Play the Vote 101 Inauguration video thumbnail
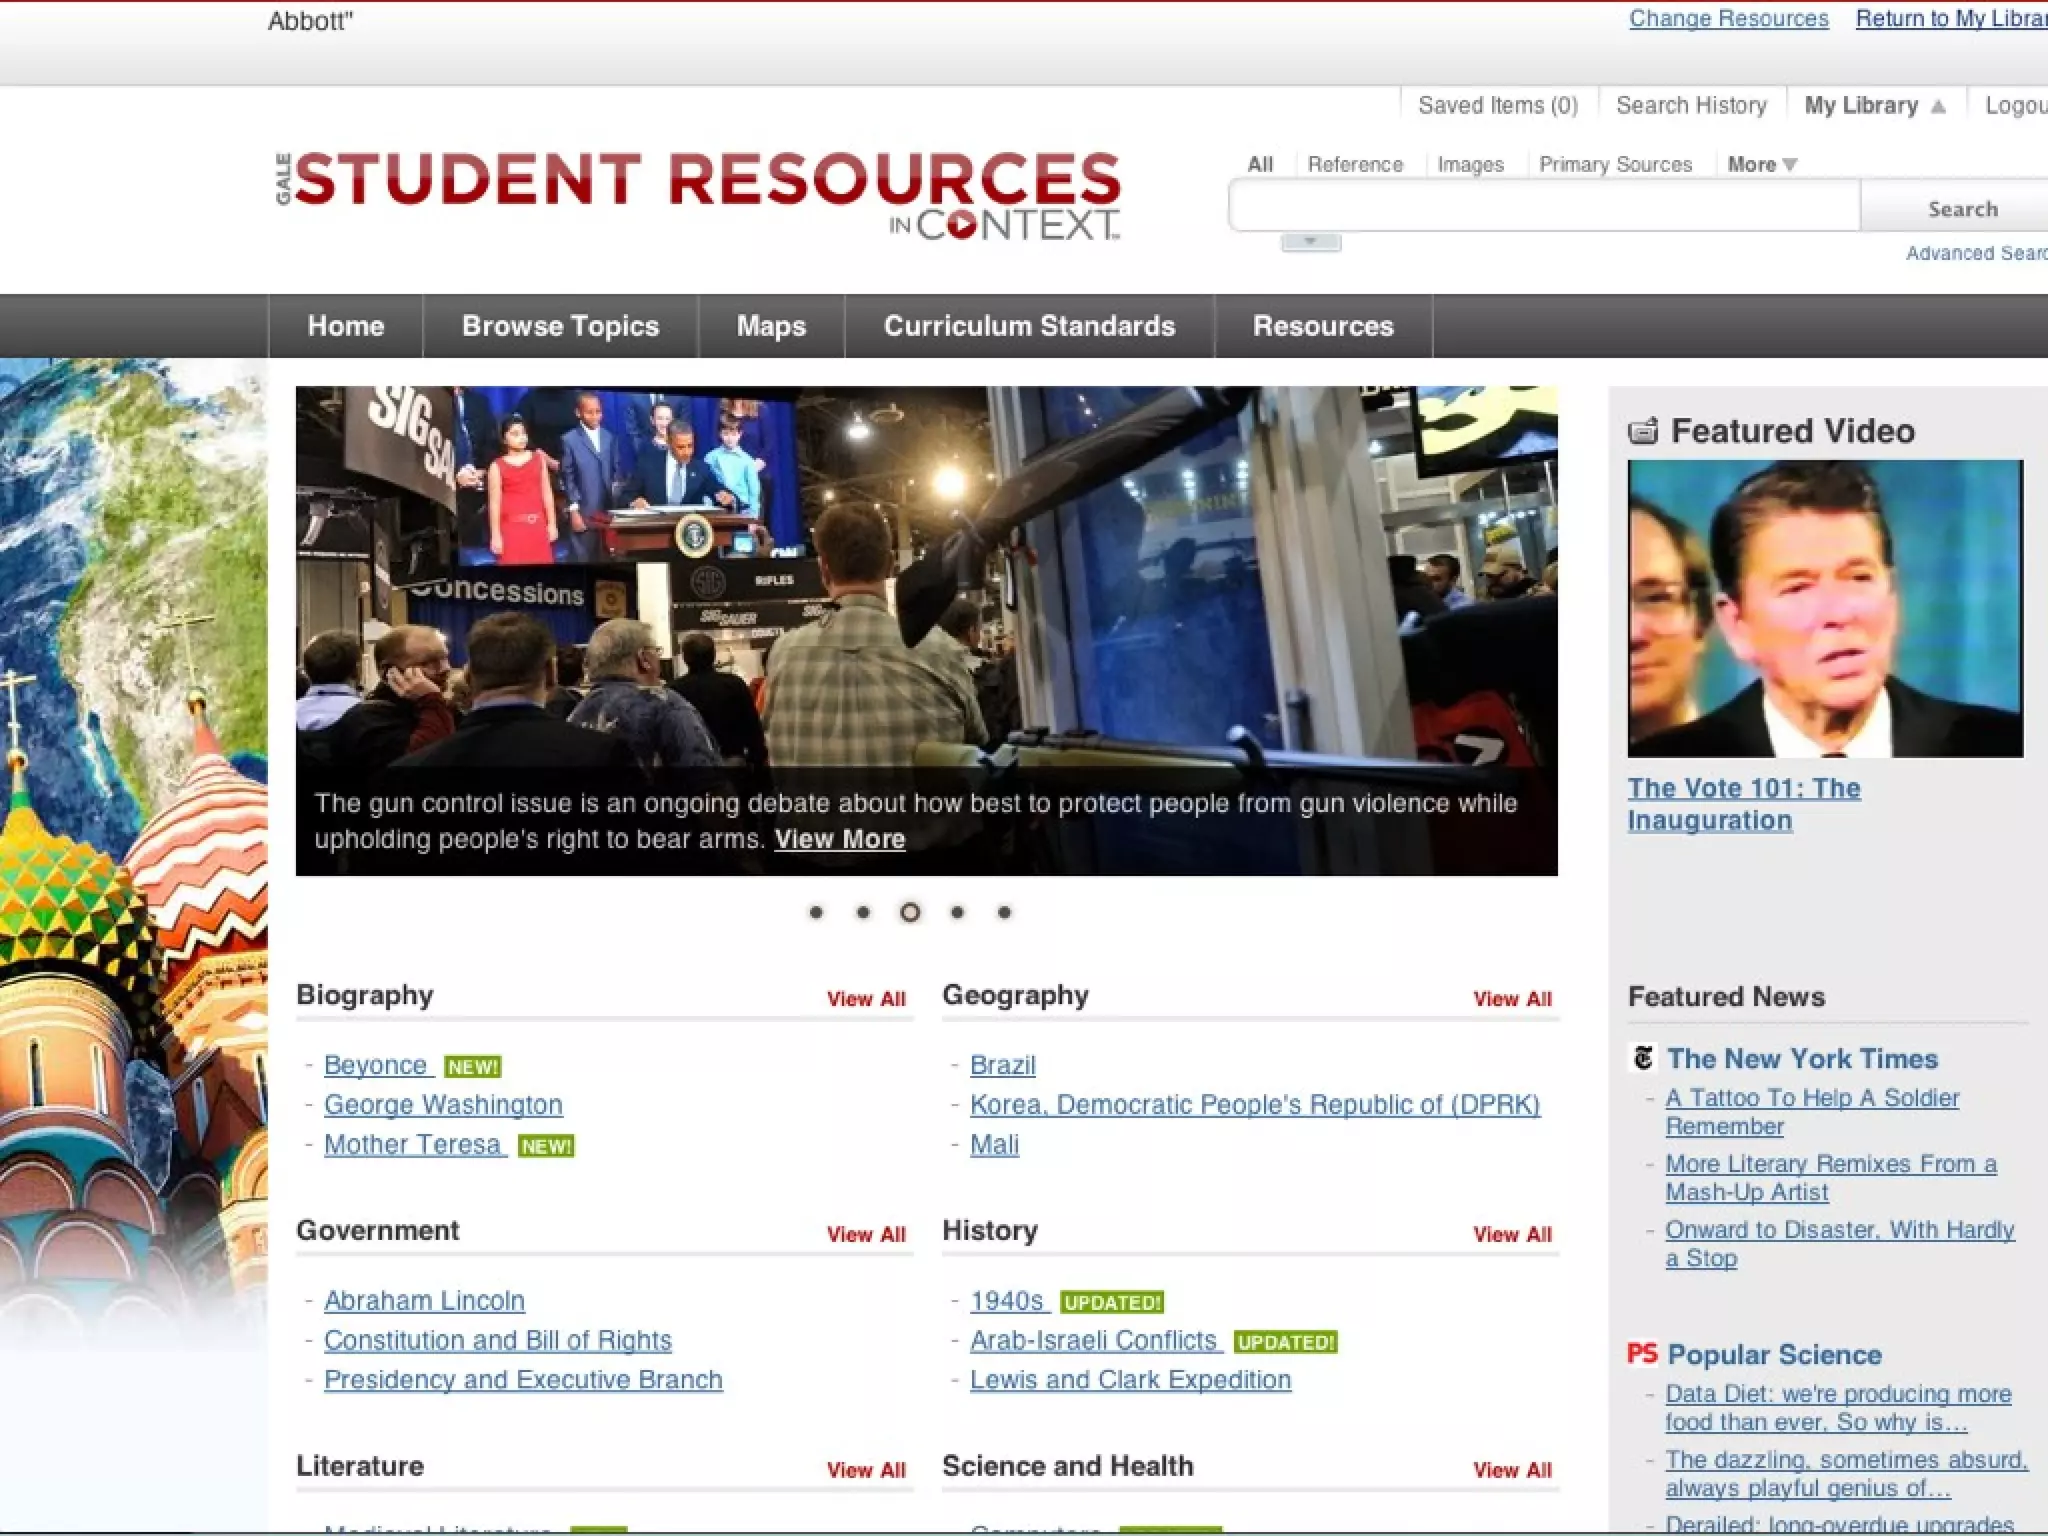The image size is (2048, 1536). (x=1825, y=608)
